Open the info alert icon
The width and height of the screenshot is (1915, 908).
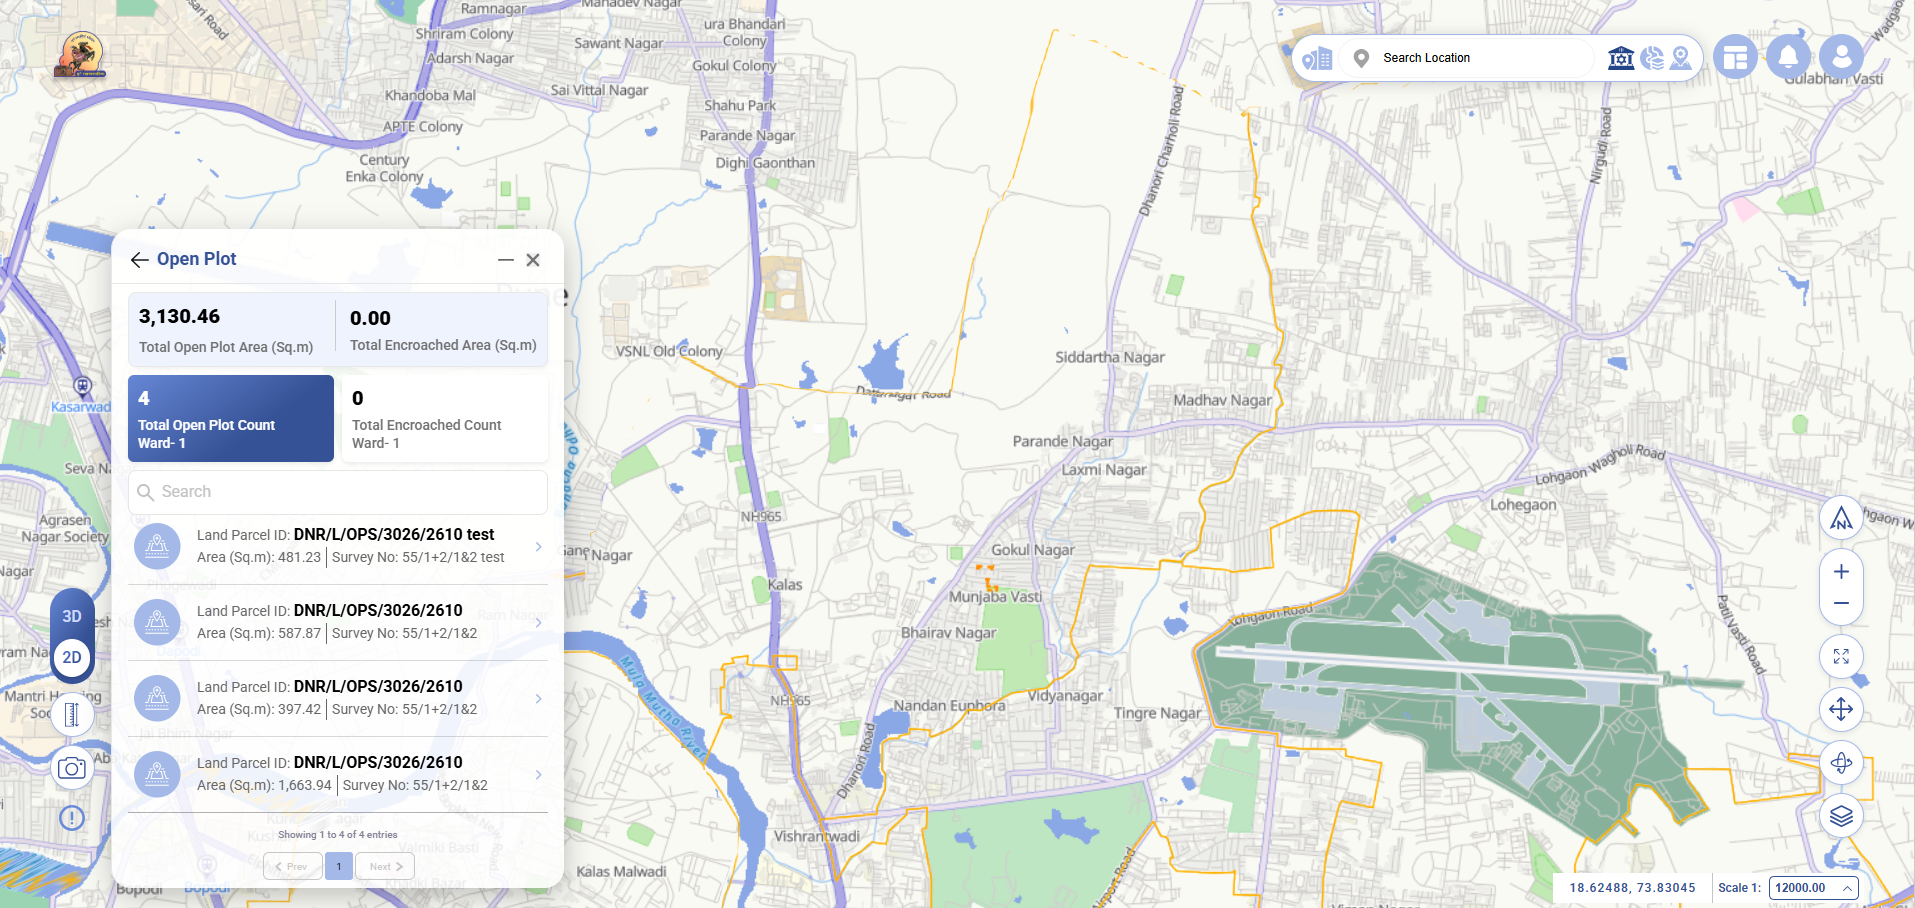tap(72, 818)
